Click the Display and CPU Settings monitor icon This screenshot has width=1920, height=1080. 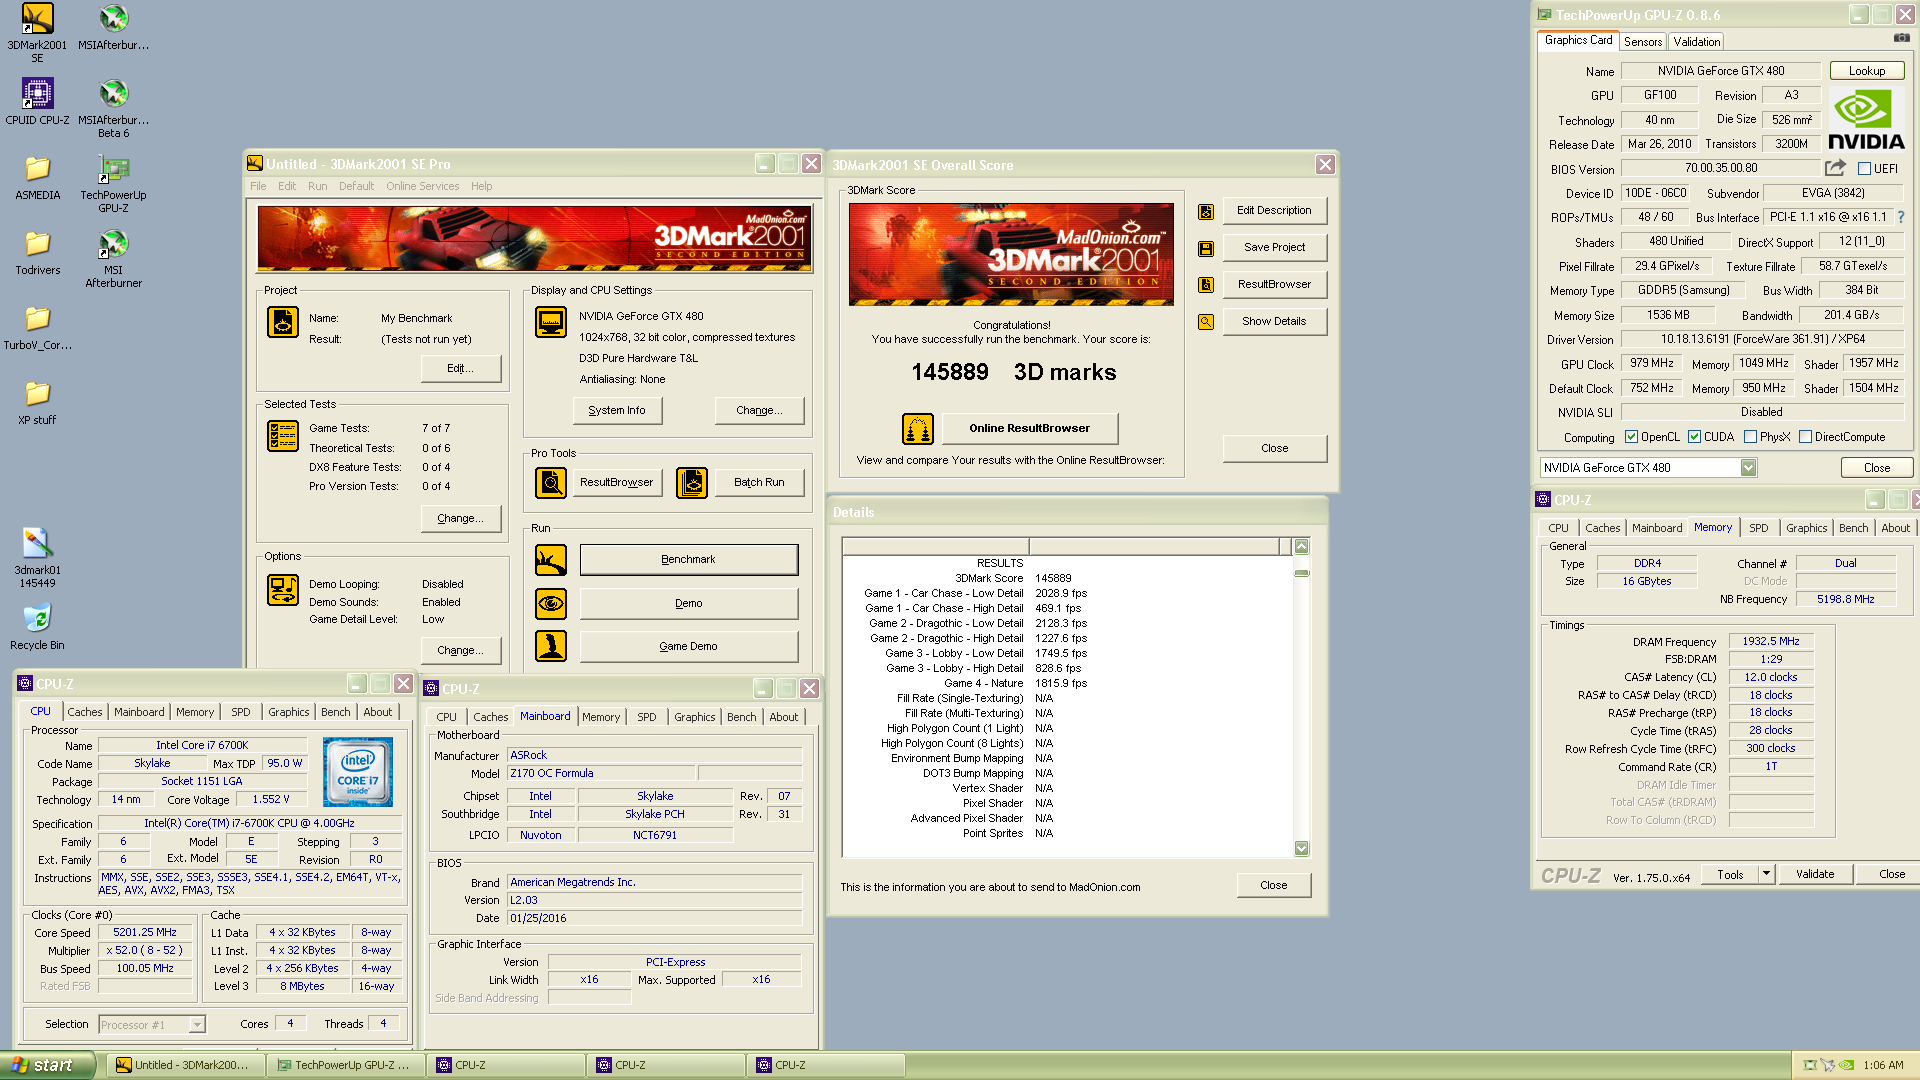551,322
